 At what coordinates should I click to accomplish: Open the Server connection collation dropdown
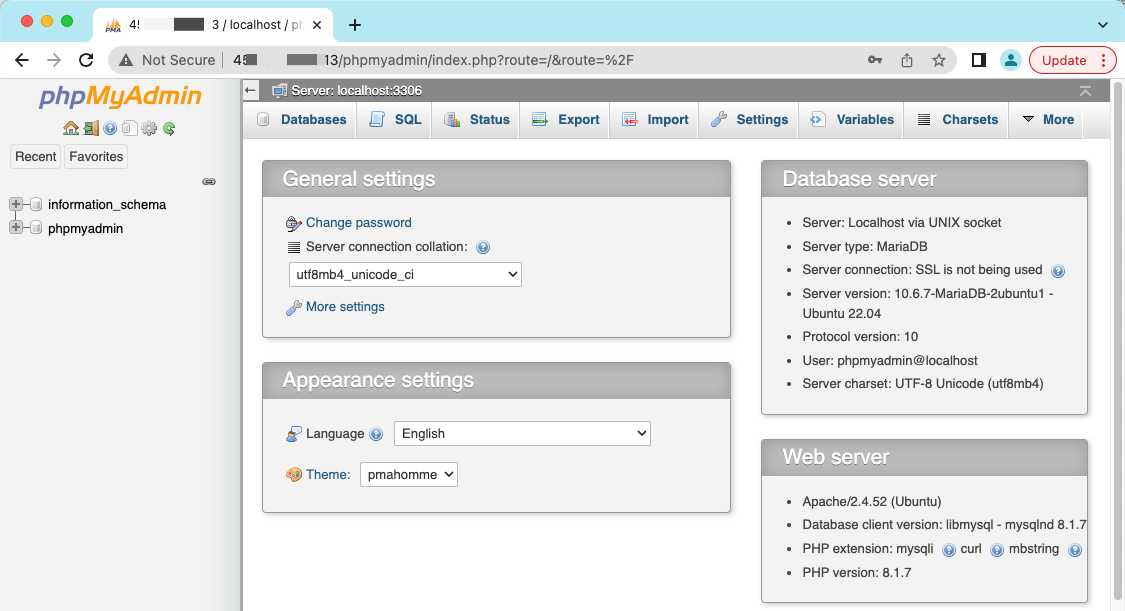pos(405,275)
